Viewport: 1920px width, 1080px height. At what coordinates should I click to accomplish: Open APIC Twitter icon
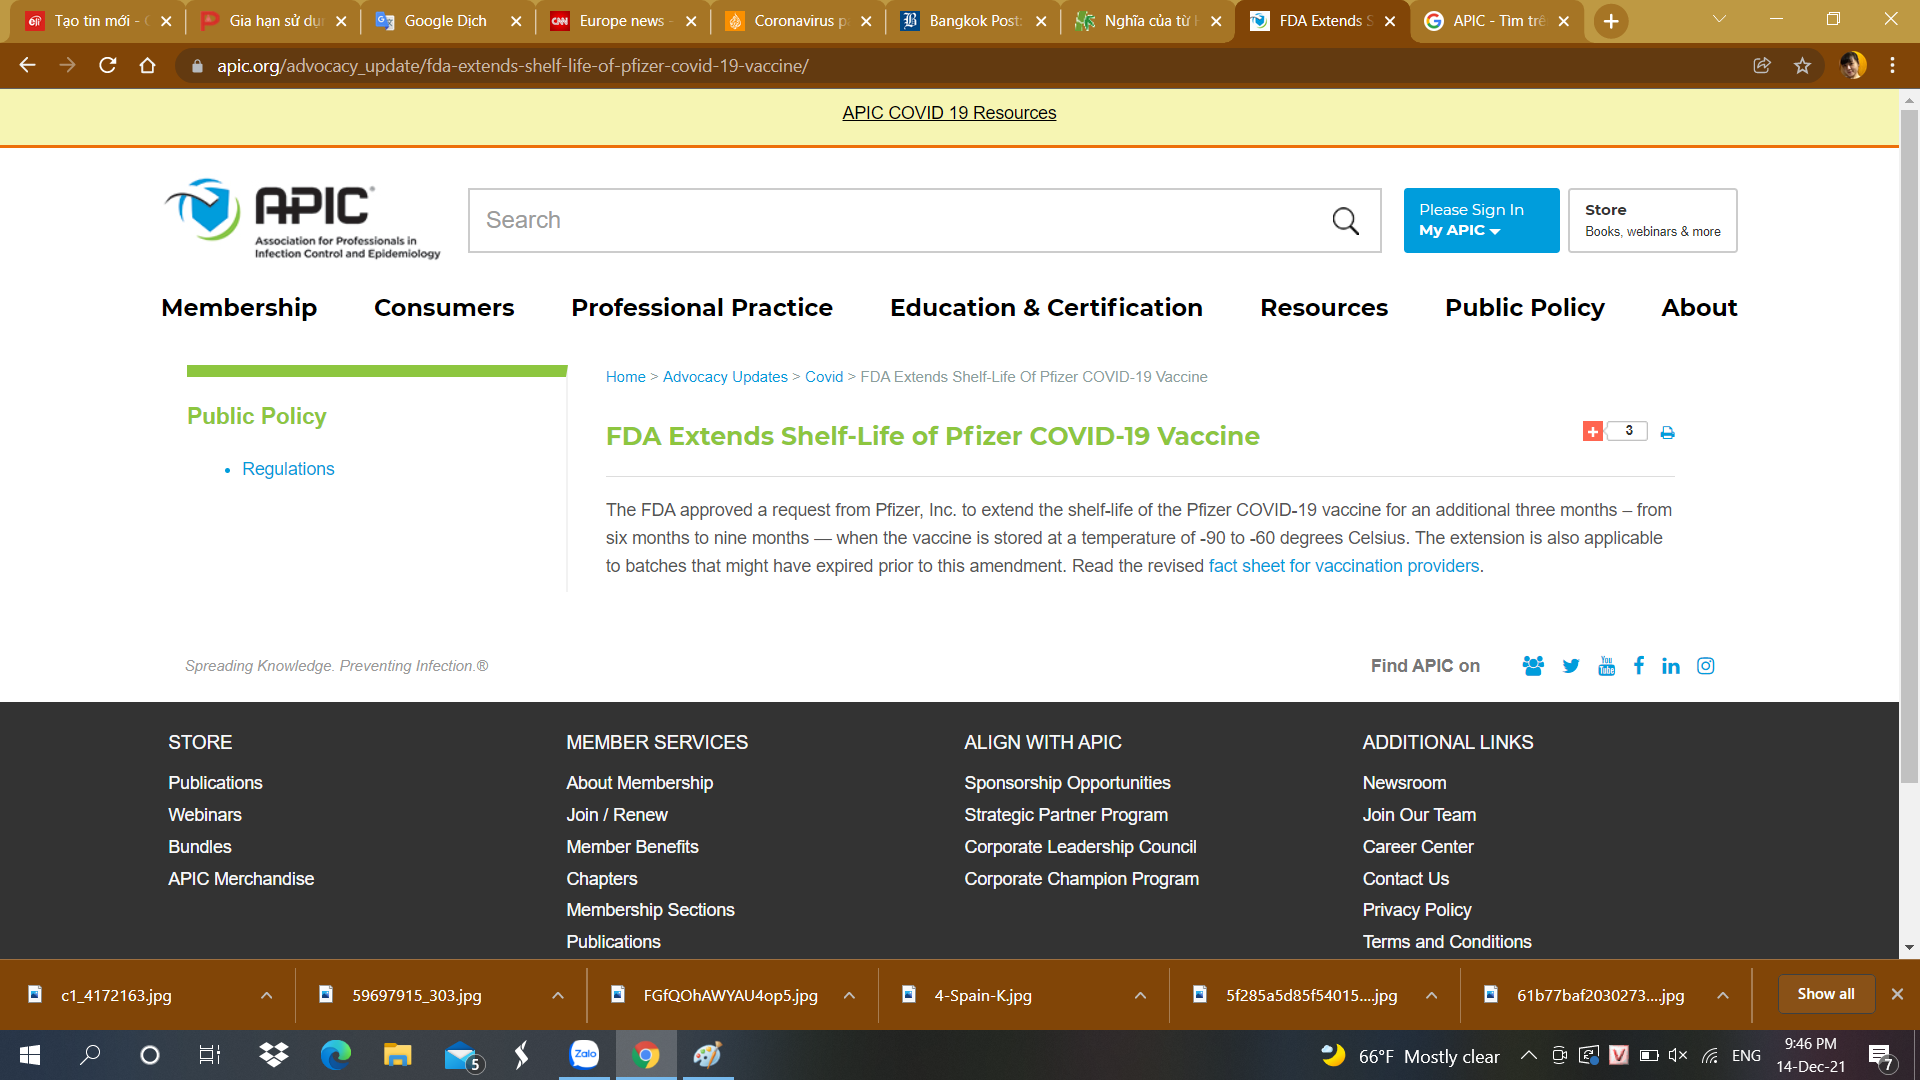pos(1571,666)
